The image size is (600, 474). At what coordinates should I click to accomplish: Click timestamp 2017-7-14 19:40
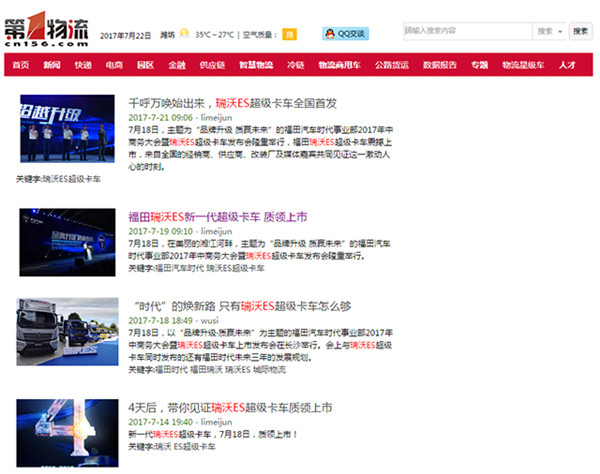point(160,422)
